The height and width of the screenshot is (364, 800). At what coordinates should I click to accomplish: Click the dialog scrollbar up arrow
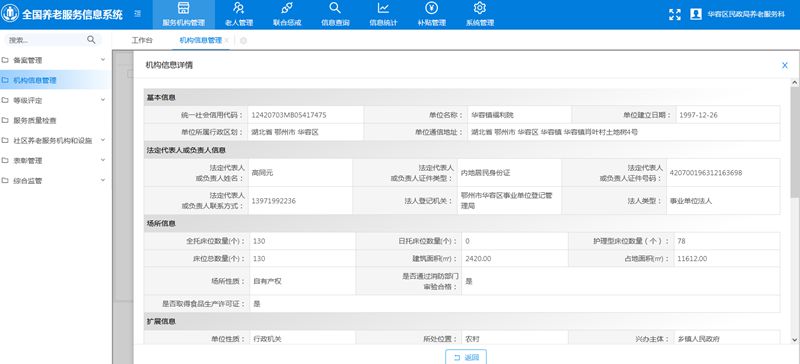click(x=795, y=83)
